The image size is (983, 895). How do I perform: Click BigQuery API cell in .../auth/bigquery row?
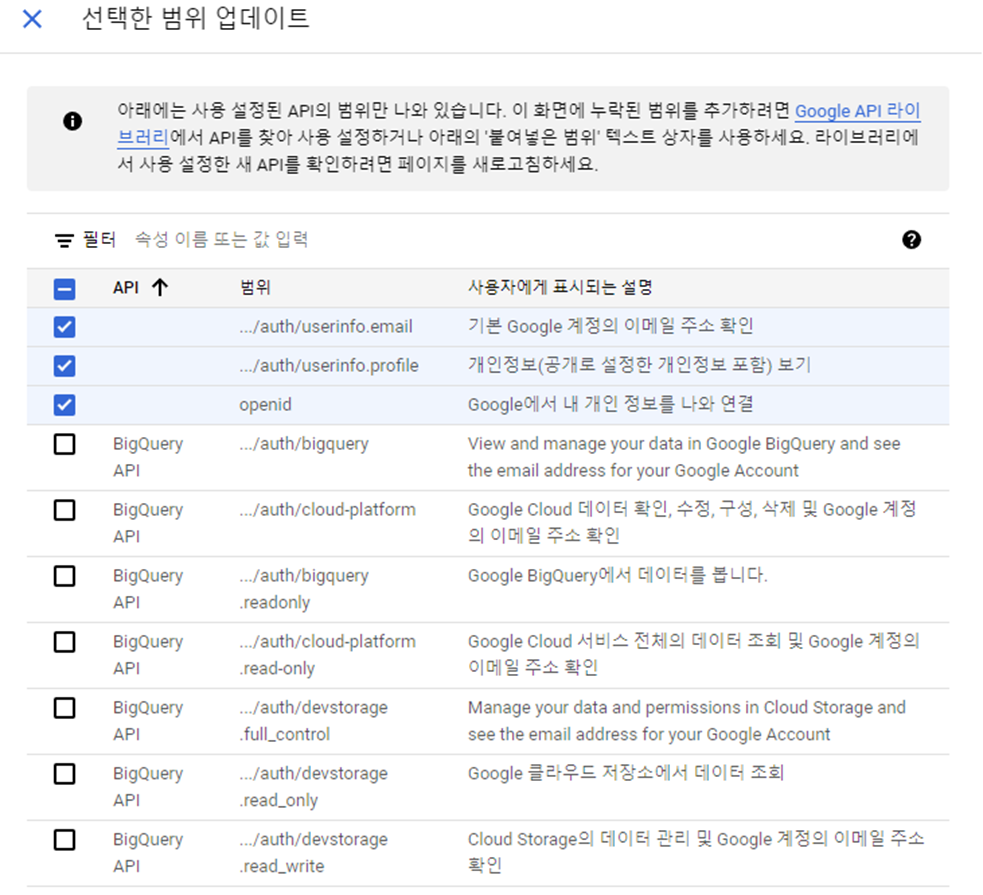point(148,457)
